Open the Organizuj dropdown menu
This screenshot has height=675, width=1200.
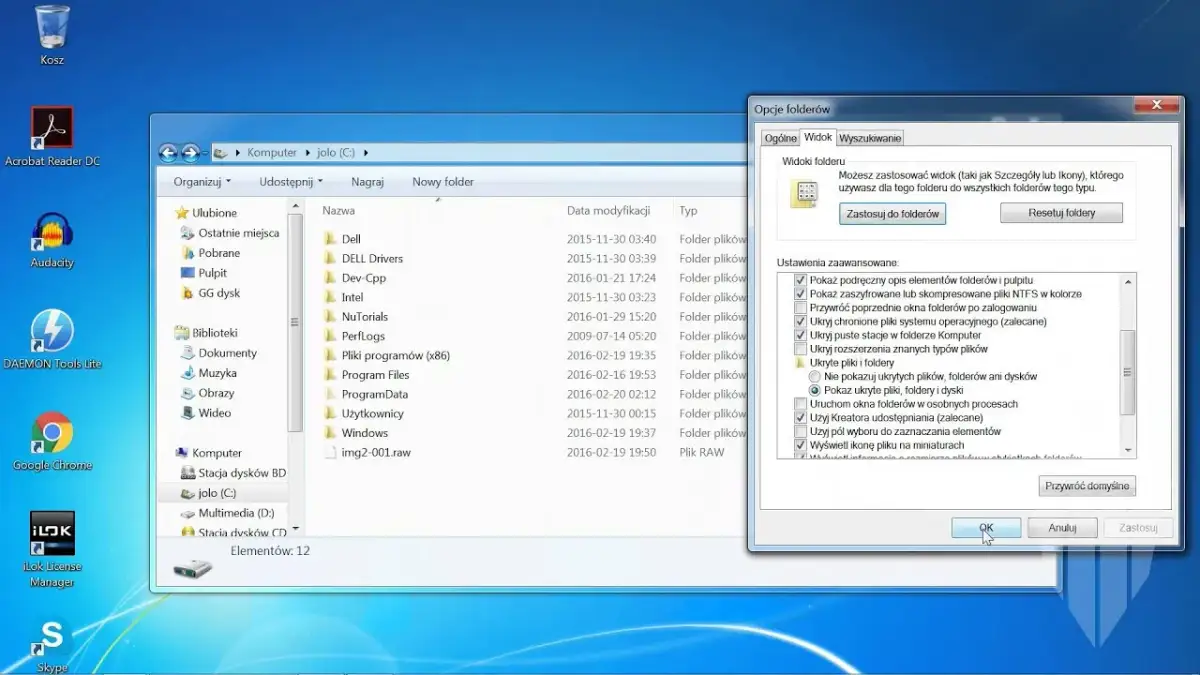pos(199,181)
